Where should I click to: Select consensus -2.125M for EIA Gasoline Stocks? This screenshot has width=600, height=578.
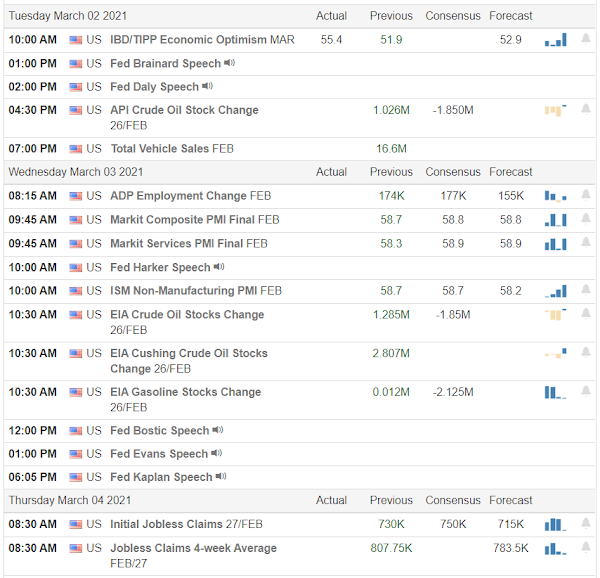(x=453, y=392)
